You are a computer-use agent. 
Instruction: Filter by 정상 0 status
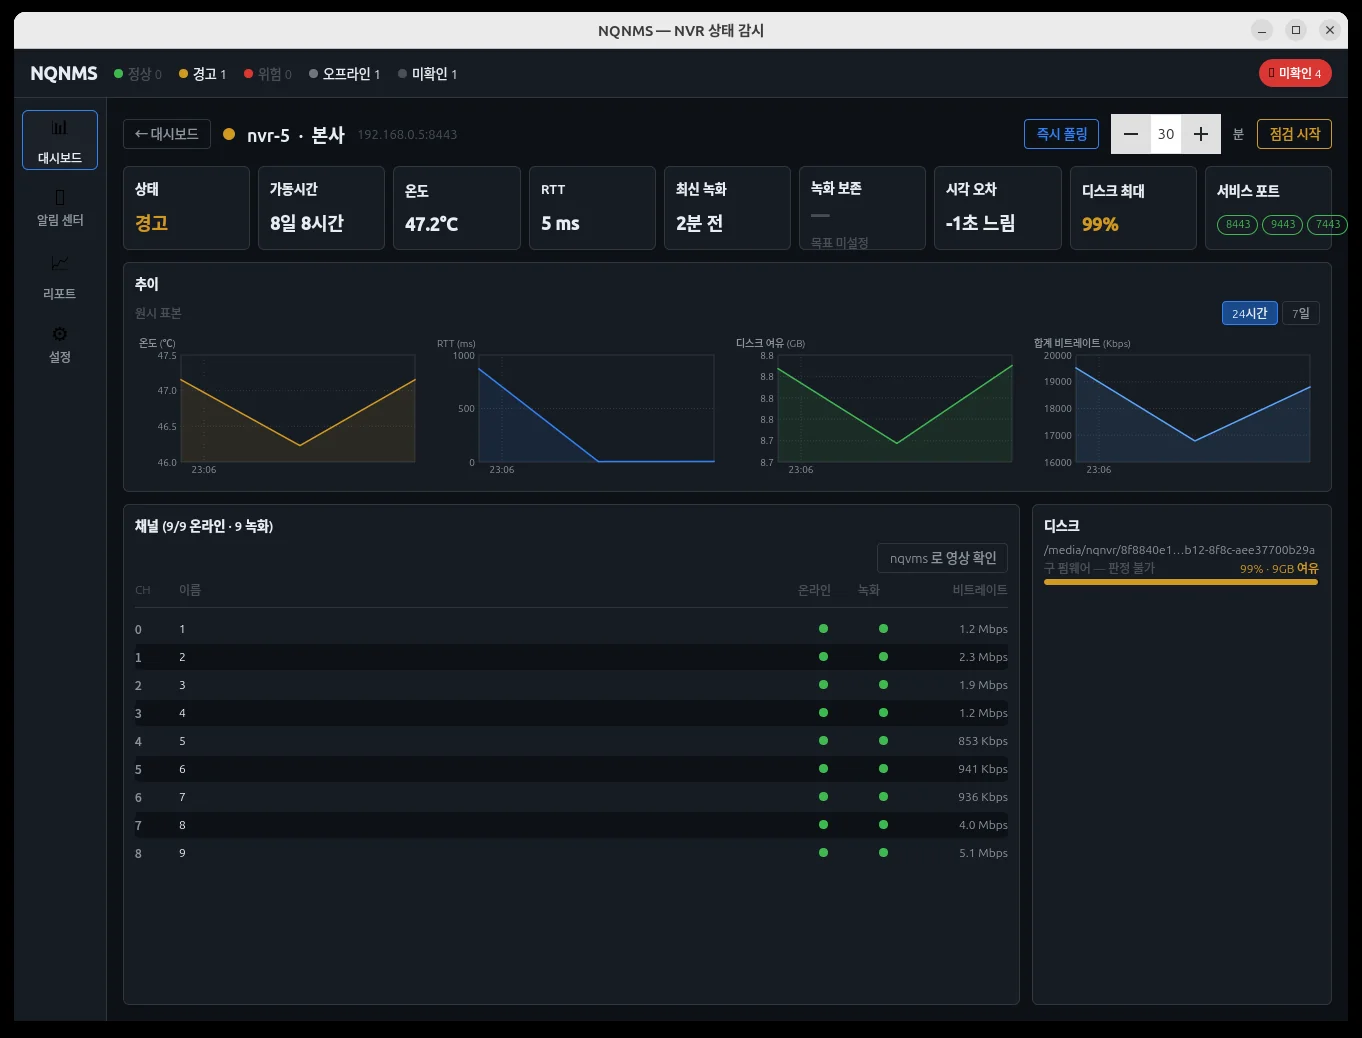pyautogui.click(x=138, y=74)
